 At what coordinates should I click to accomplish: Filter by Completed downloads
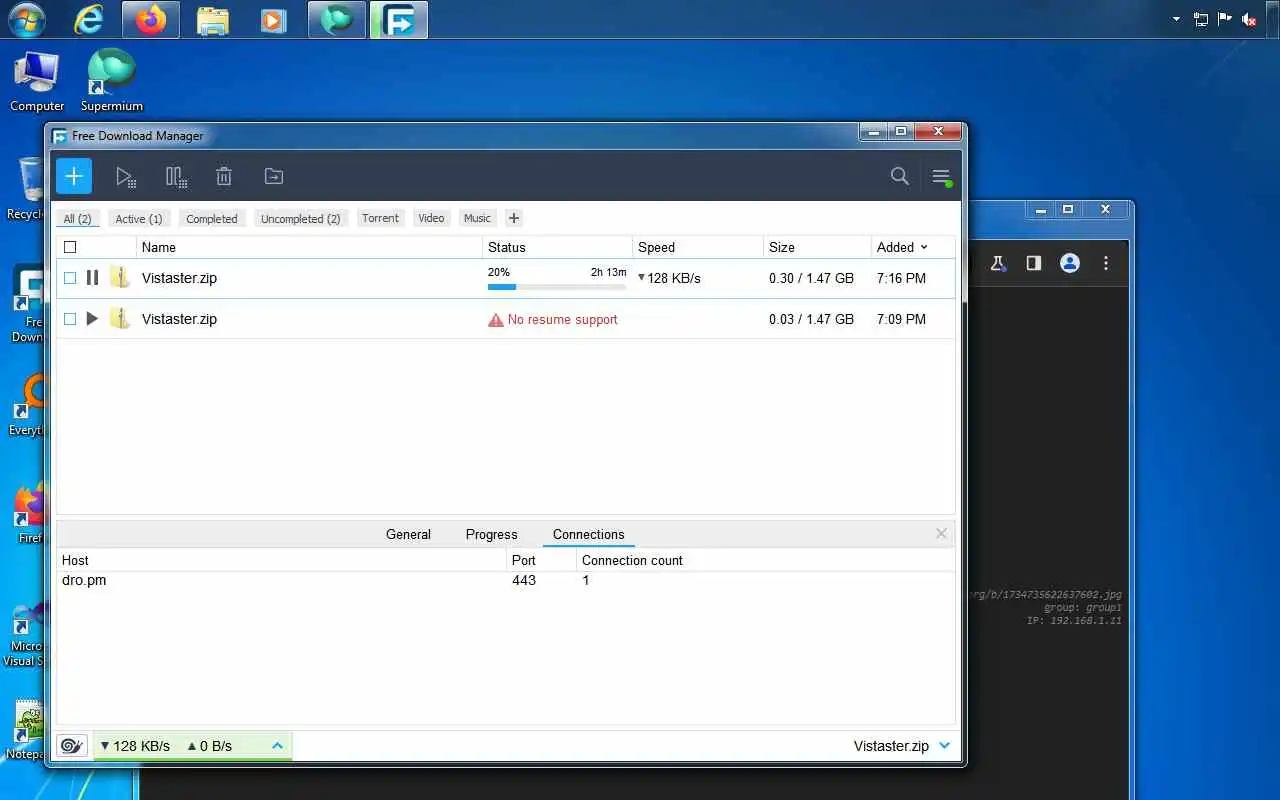click(x=212, y=219)
